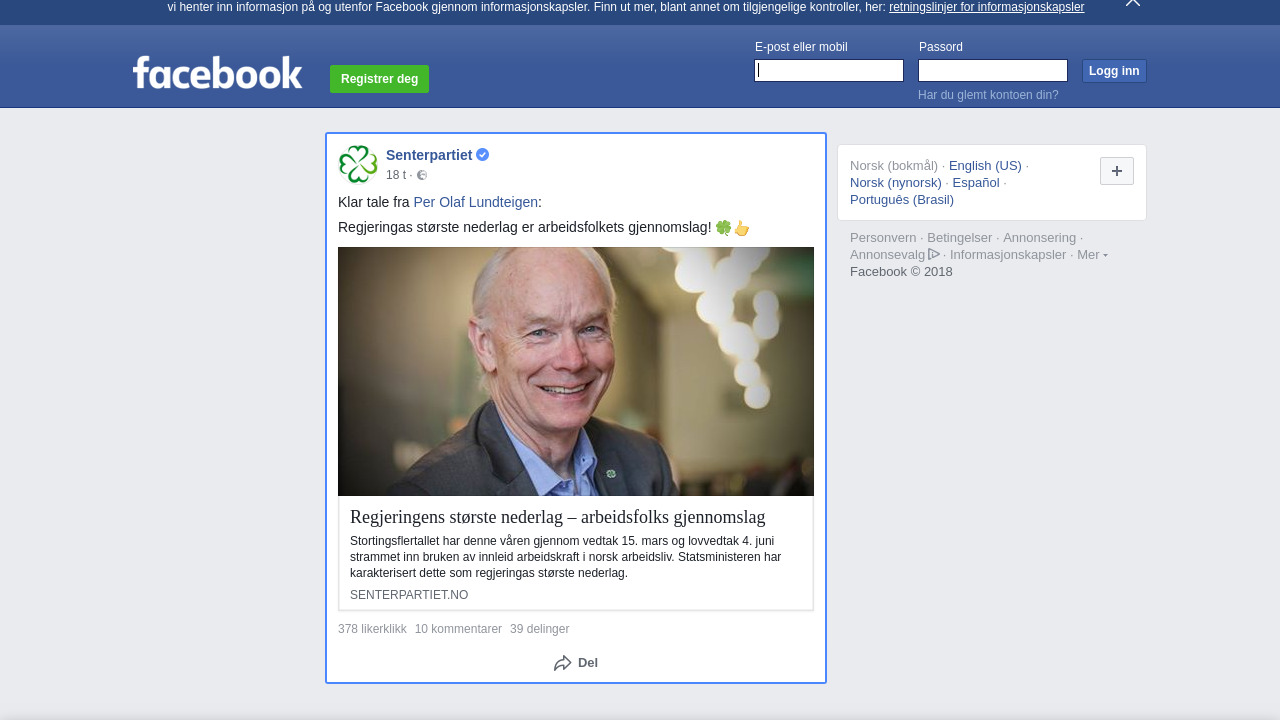
Task: Open the article photo of smiling man
Action: pos(576,371)
